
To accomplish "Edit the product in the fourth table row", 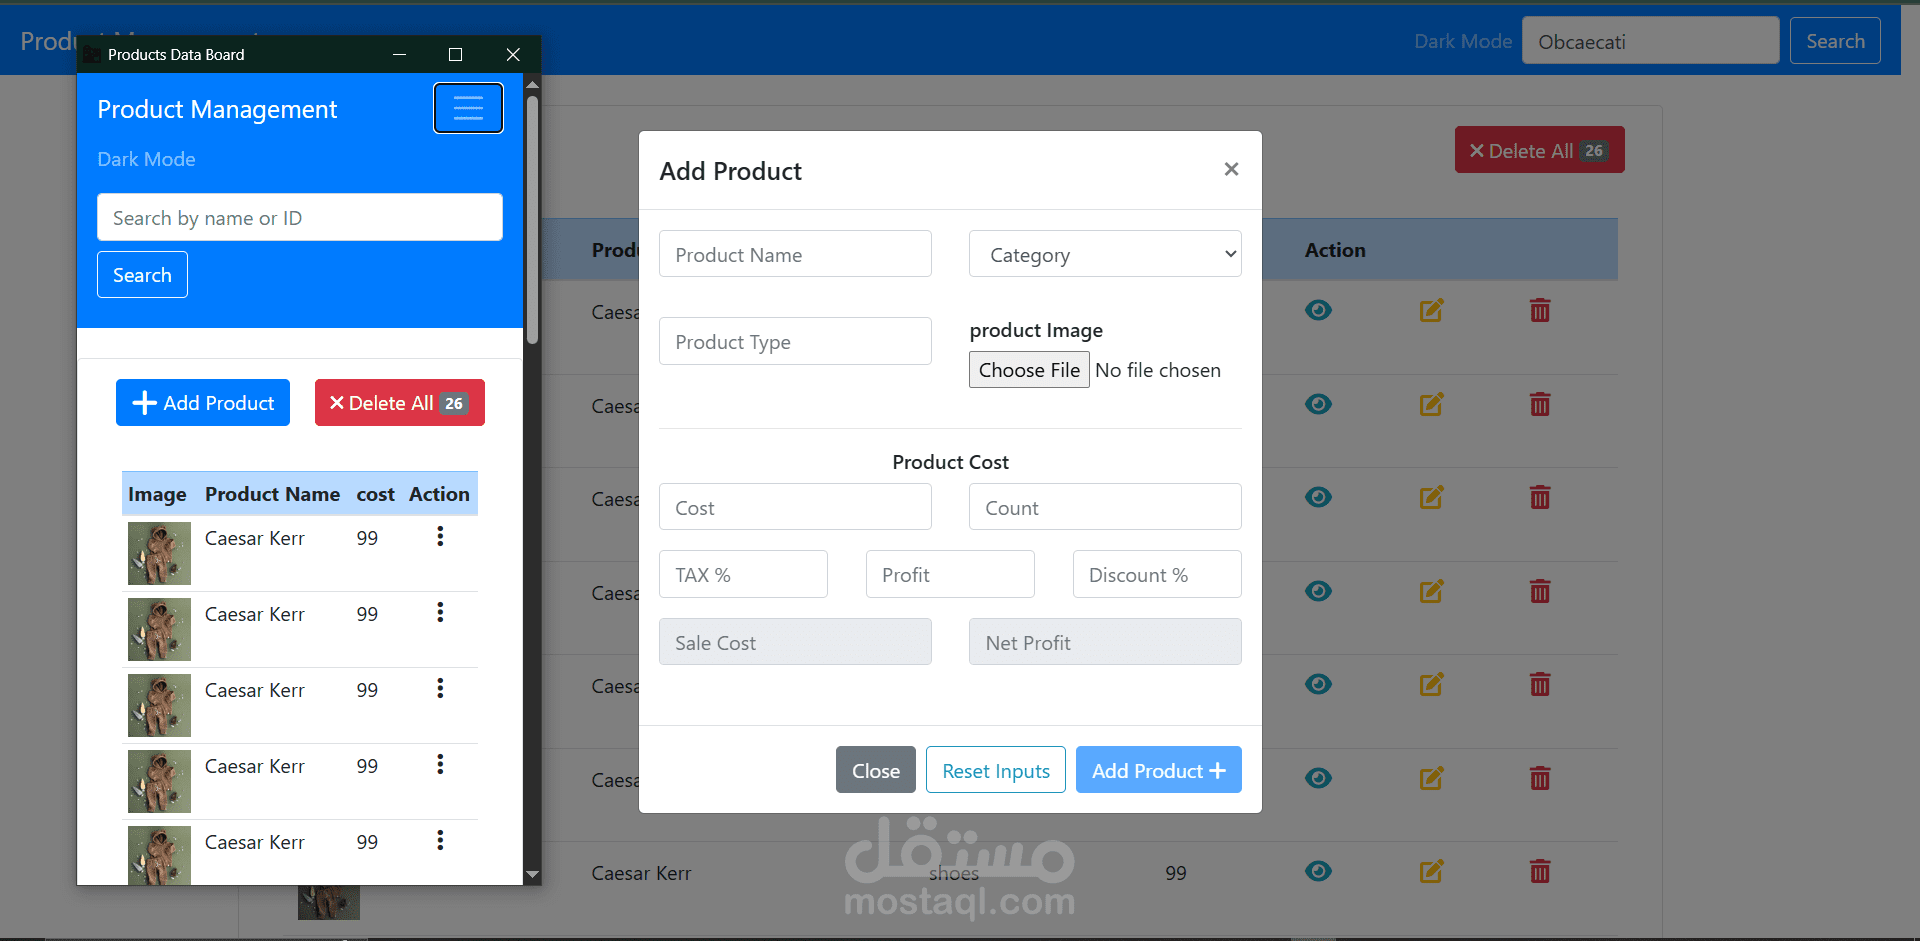I will coord(1431,591).
